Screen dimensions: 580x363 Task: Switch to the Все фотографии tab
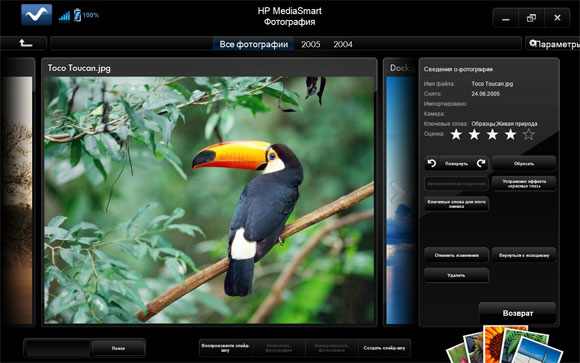tap(254, 44)
